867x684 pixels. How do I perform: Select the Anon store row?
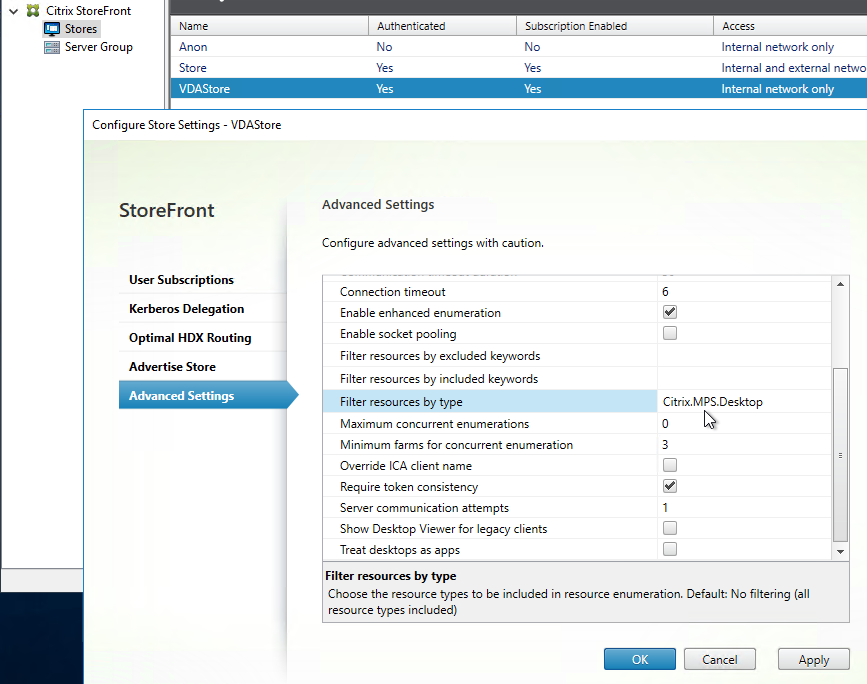pyautogui.click(x=519, y=46)
